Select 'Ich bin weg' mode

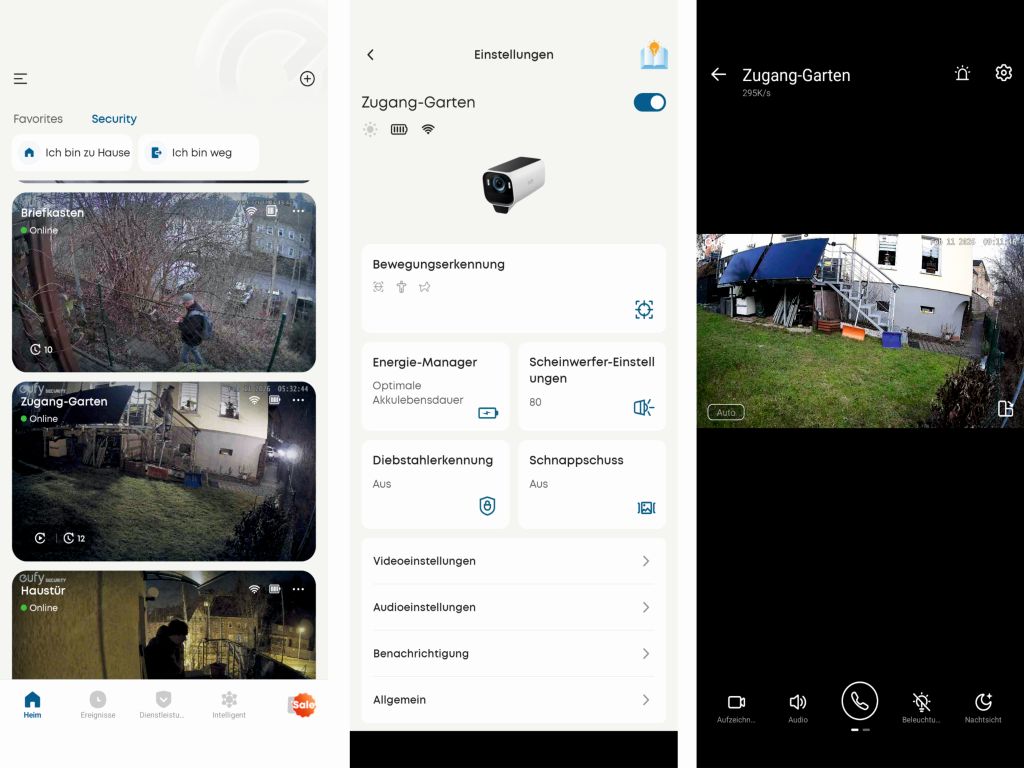click(198, 153)
